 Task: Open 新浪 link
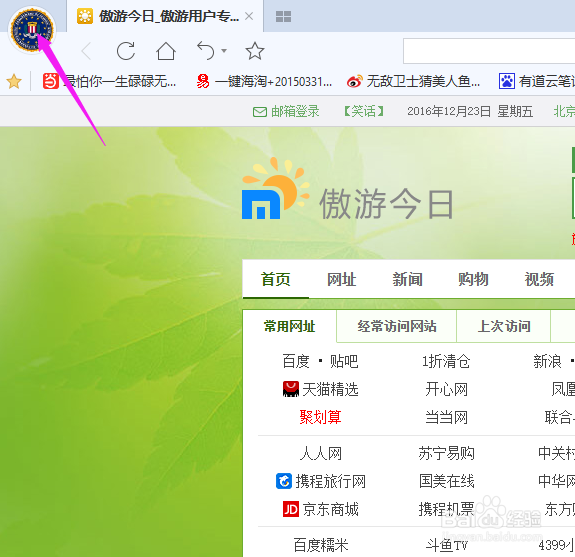547,362
